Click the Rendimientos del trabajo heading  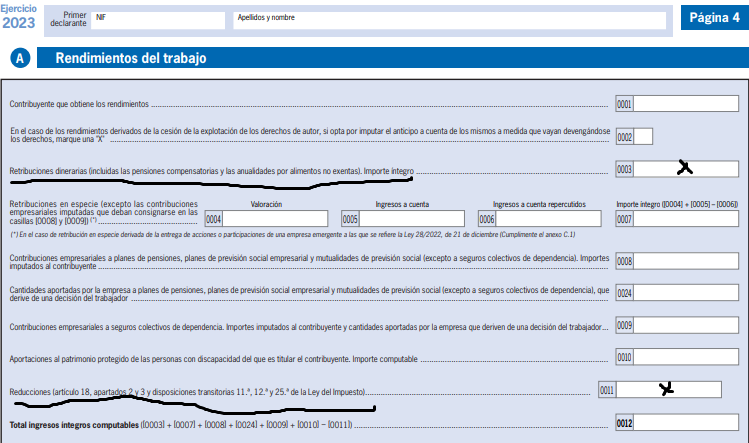(131, 58)
